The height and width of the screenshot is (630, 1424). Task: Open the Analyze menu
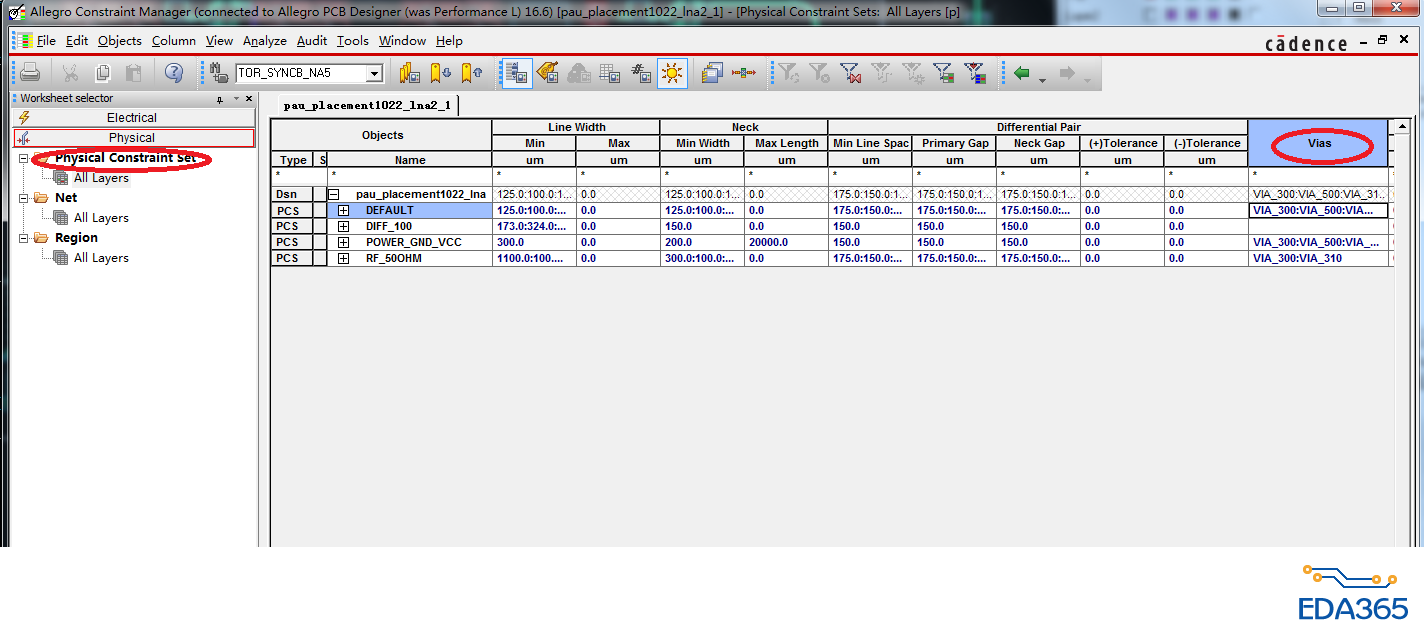pyautogui.click(x=265, y=41)
